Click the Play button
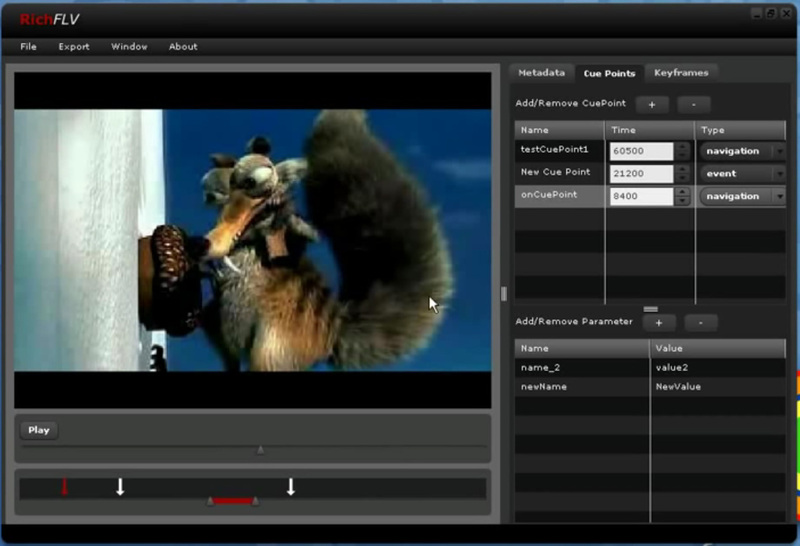 click(x=39, y=430)
